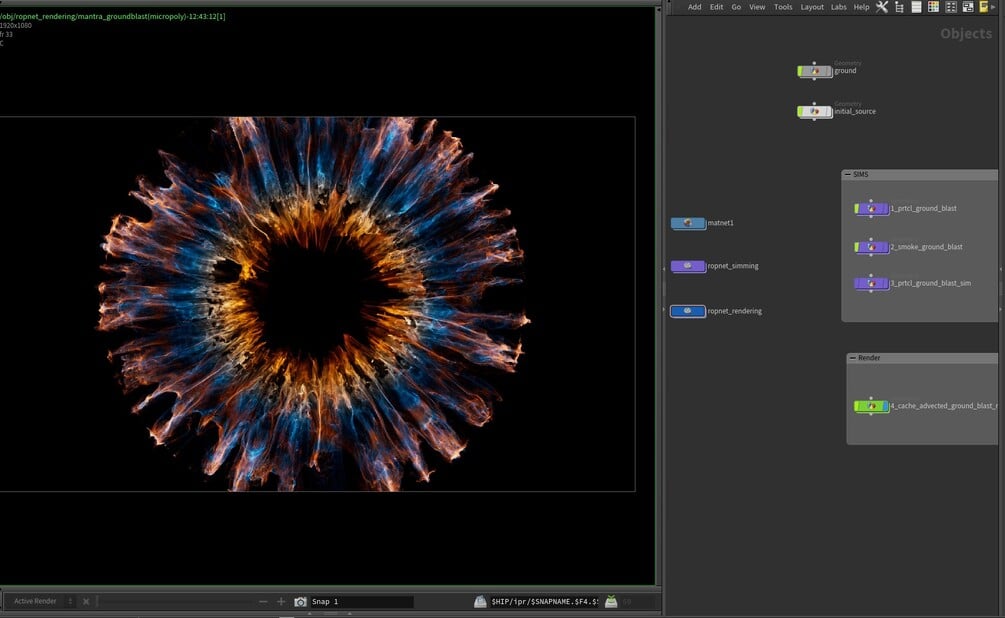The height and width of the screenshot is (618, 1005).
Task: Open the Layout menu in network editor
Action: click(811, 7)
